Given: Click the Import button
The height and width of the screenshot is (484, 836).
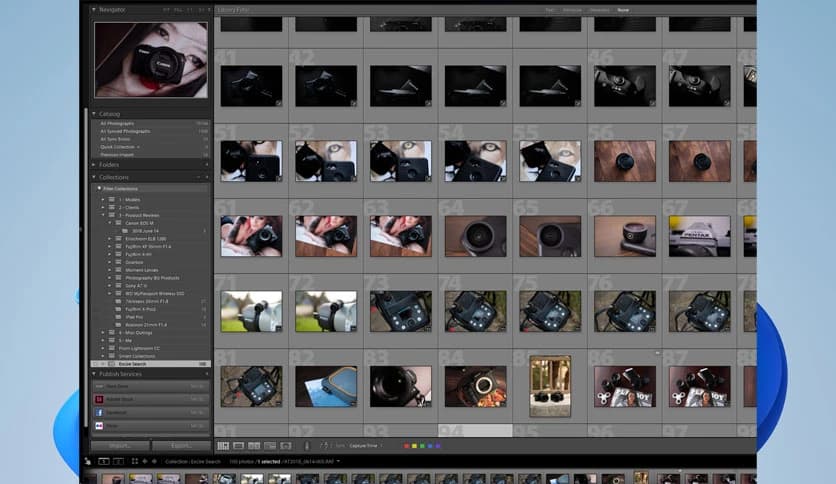Looking at the screenshot, I should (x=120, y=445).
